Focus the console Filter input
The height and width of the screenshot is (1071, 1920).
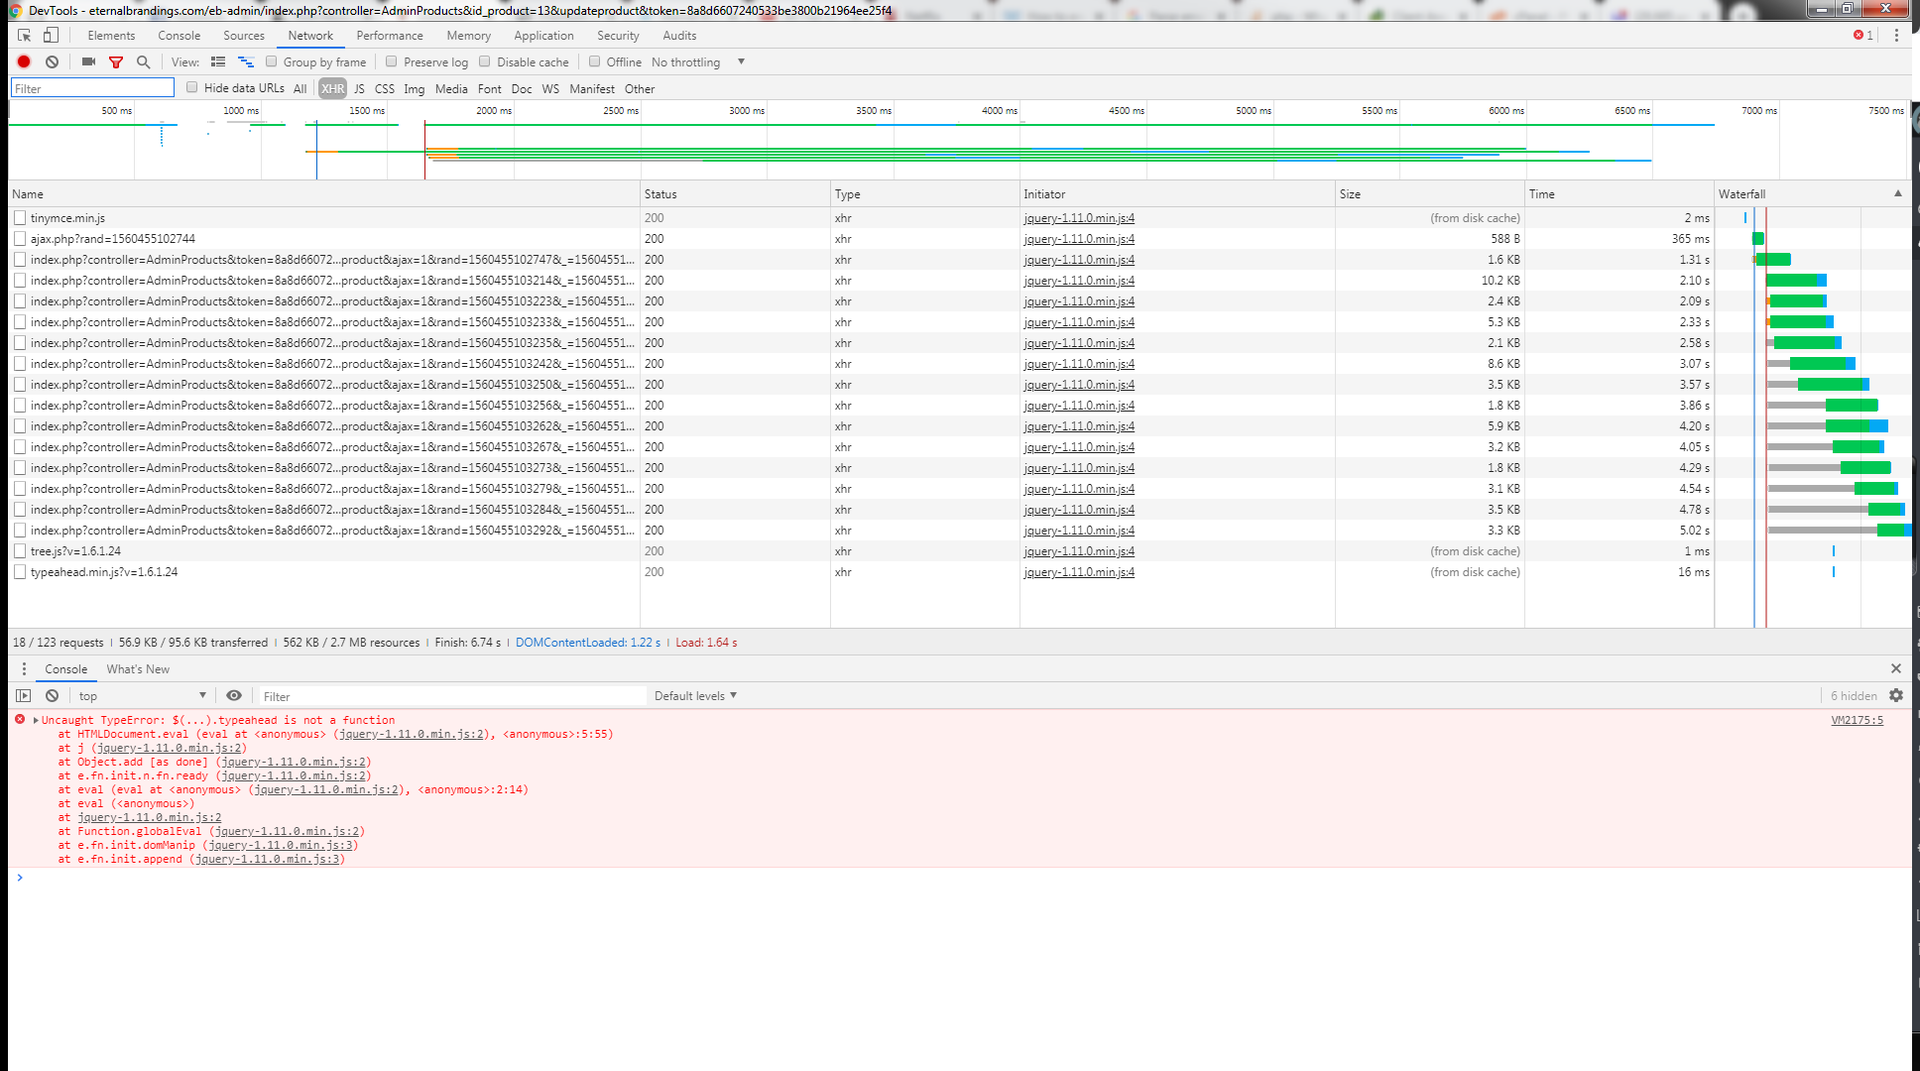click(450, 696)
